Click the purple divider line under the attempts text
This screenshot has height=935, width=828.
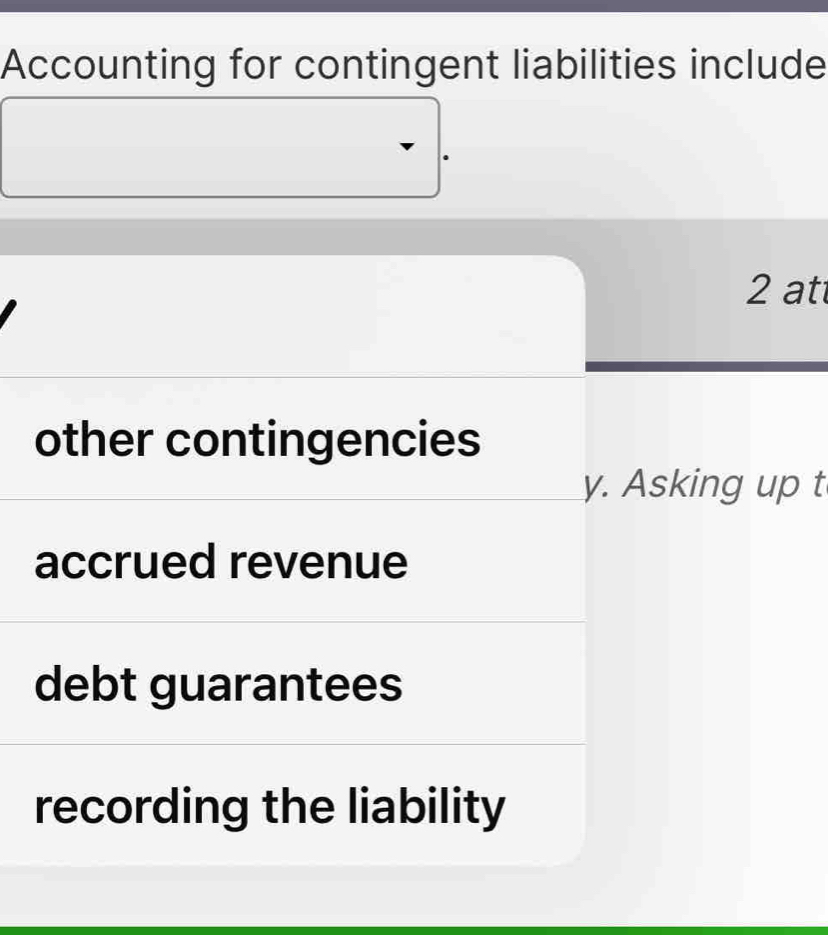pos(706,366)
